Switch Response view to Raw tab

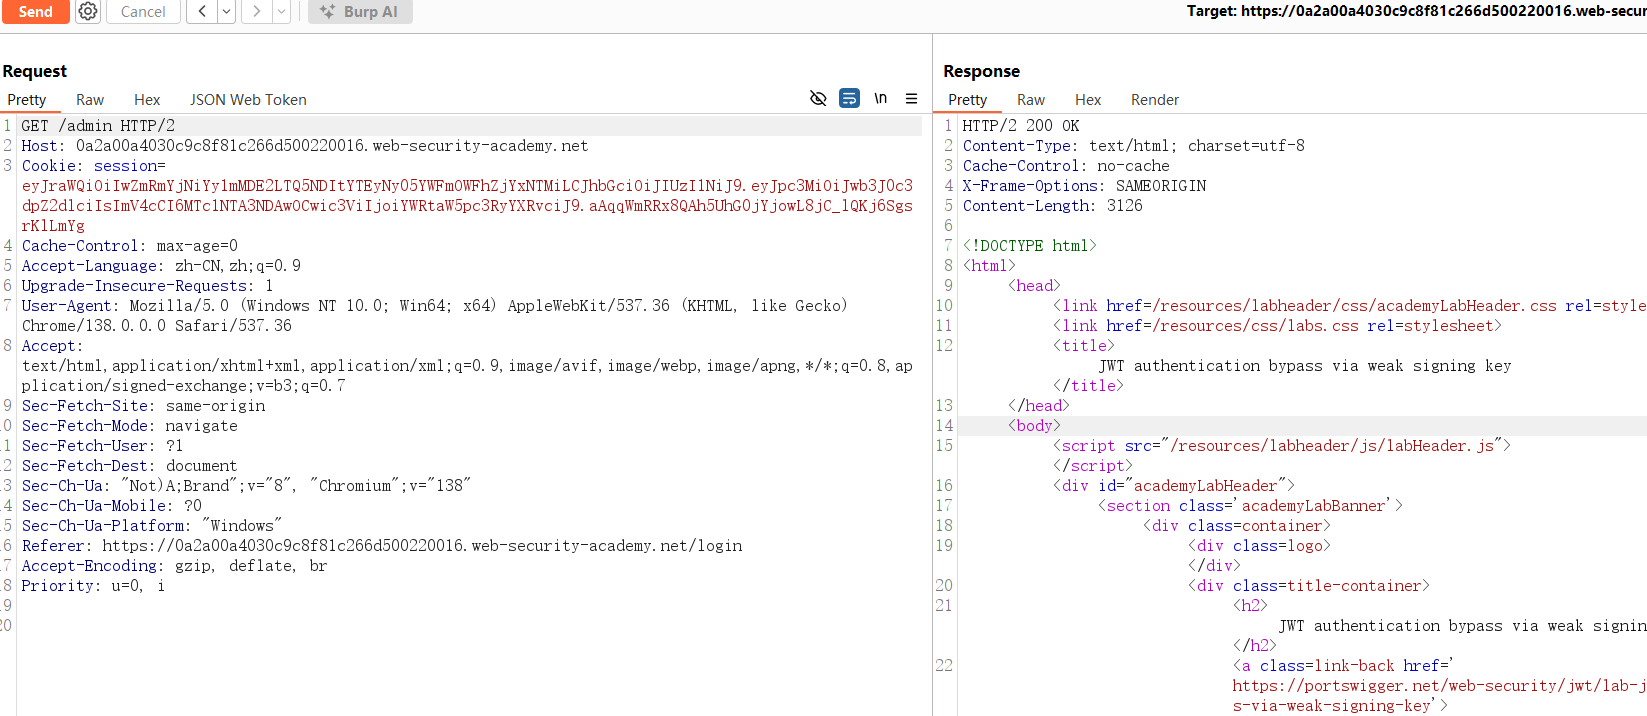(x=1031, y=100)
